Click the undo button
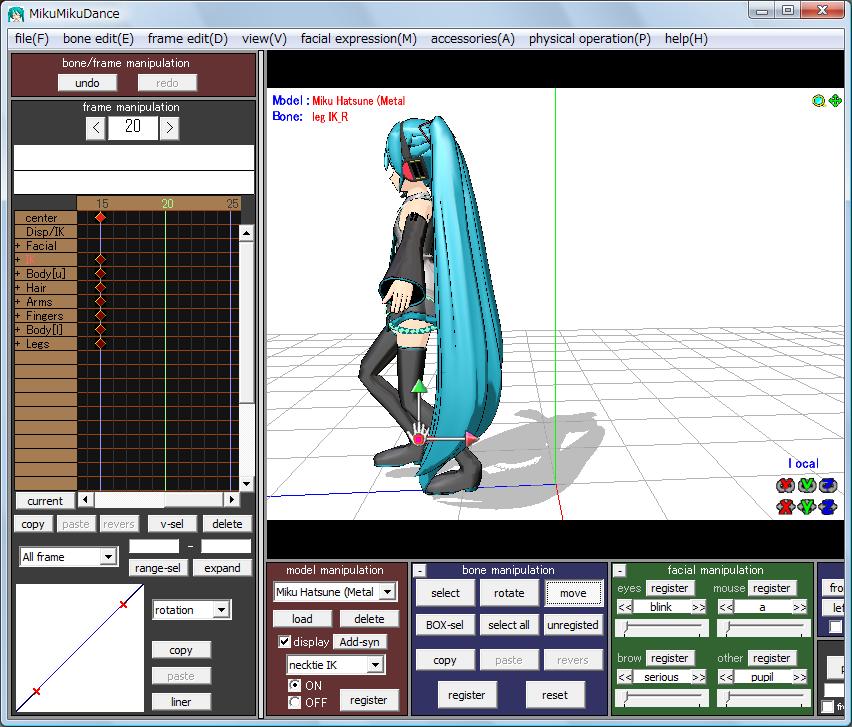This screenshot has height=727, width=852. pos(87,83)
